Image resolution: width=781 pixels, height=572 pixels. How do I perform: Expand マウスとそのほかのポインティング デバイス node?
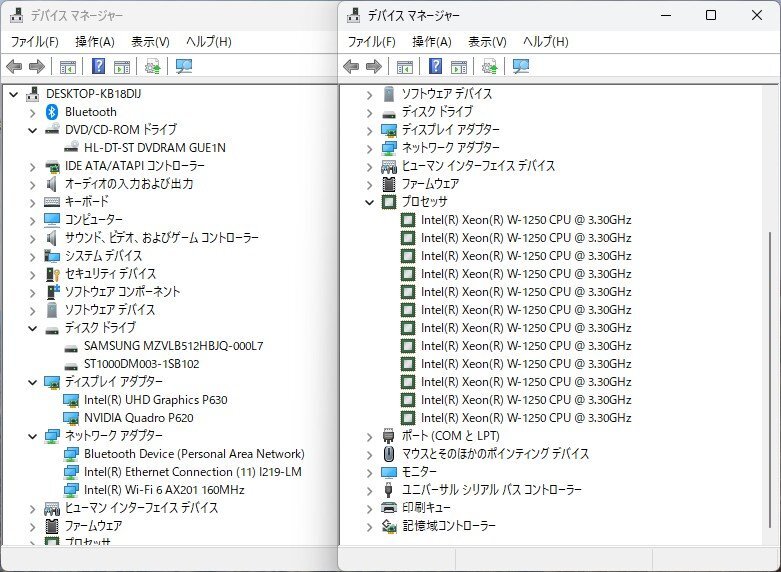(370, 455)
